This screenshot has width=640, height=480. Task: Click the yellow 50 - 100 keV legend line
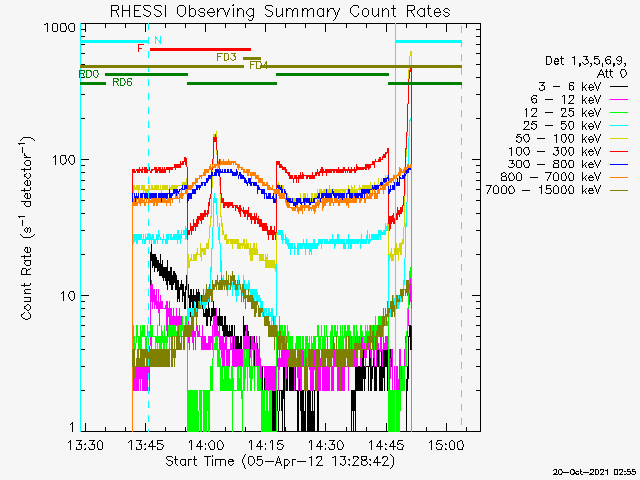[619, 139]
